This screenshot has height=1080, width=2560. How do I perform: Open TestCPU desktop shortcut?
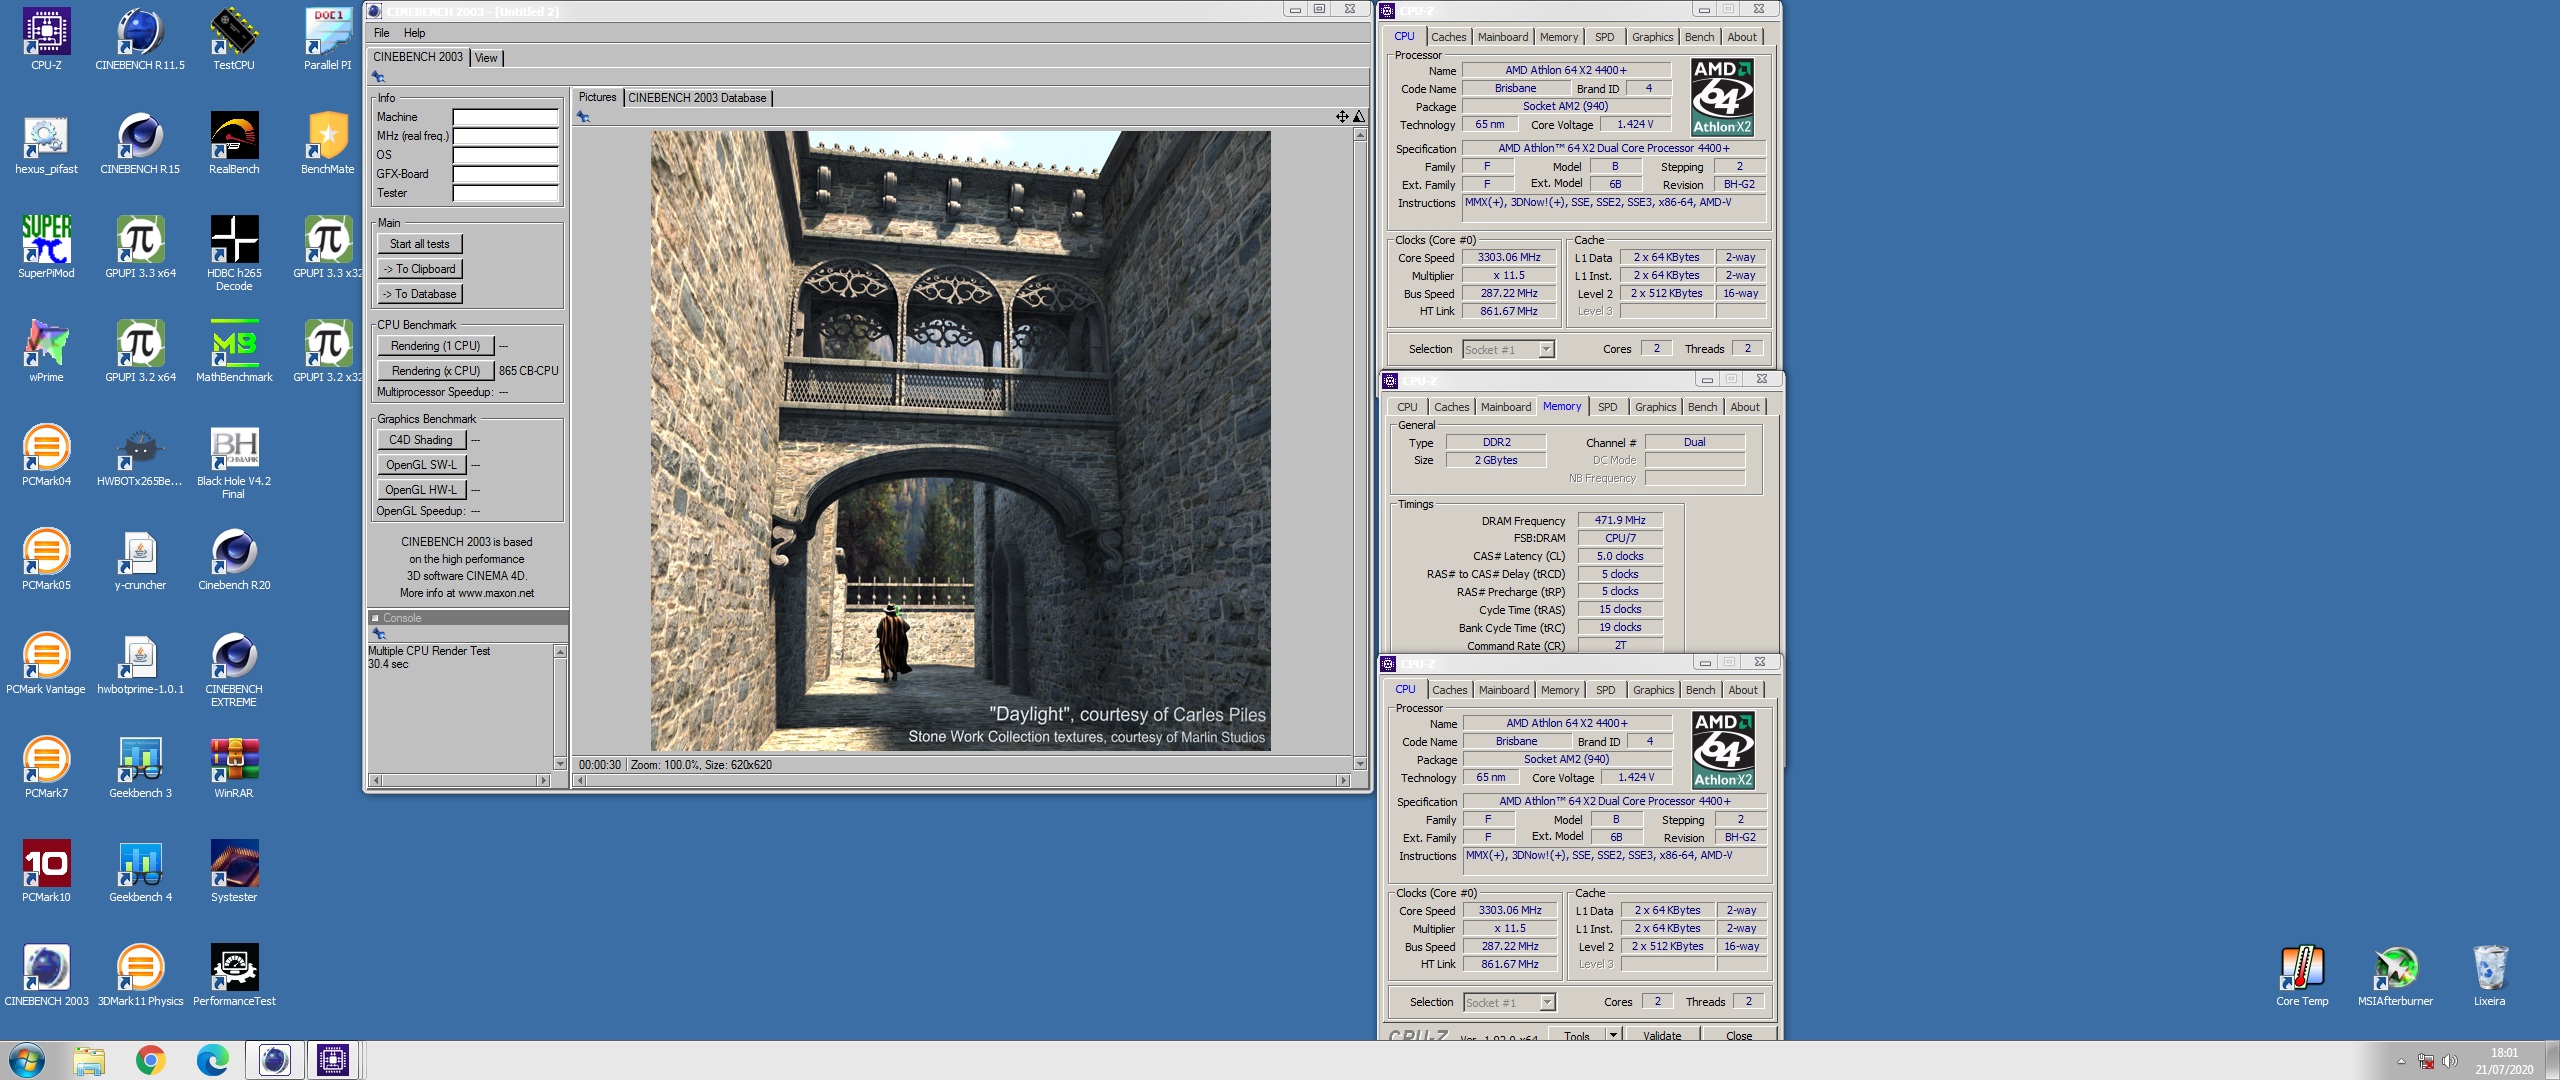point(234,38)
